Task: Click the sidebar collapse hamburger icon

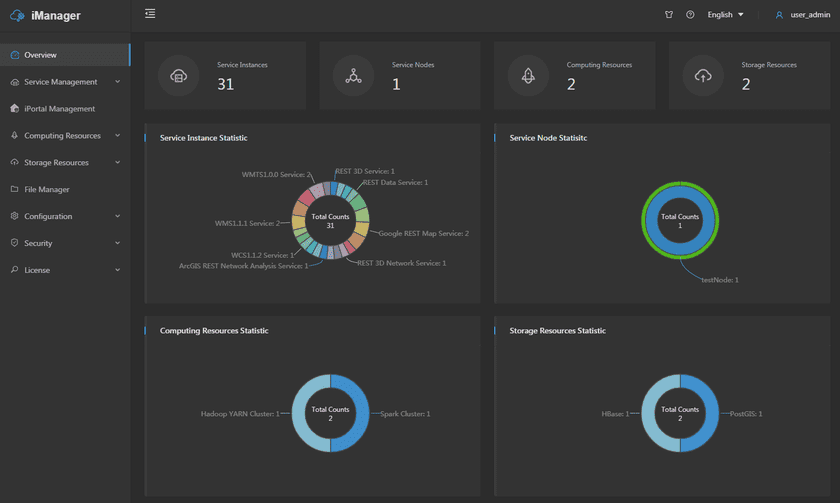Action: (150, 14)
